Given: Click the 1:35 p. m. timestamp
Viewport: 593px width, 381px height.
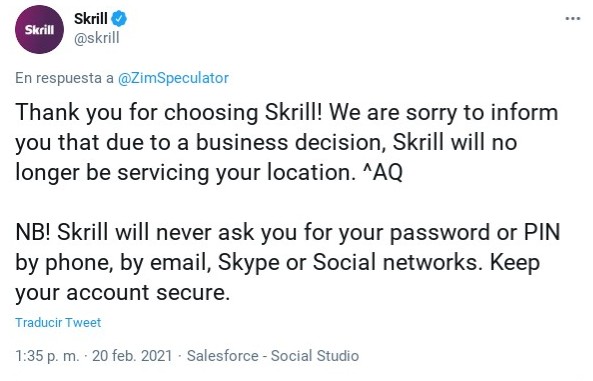Looking at the screenshot, I should (x=47, y=356).
